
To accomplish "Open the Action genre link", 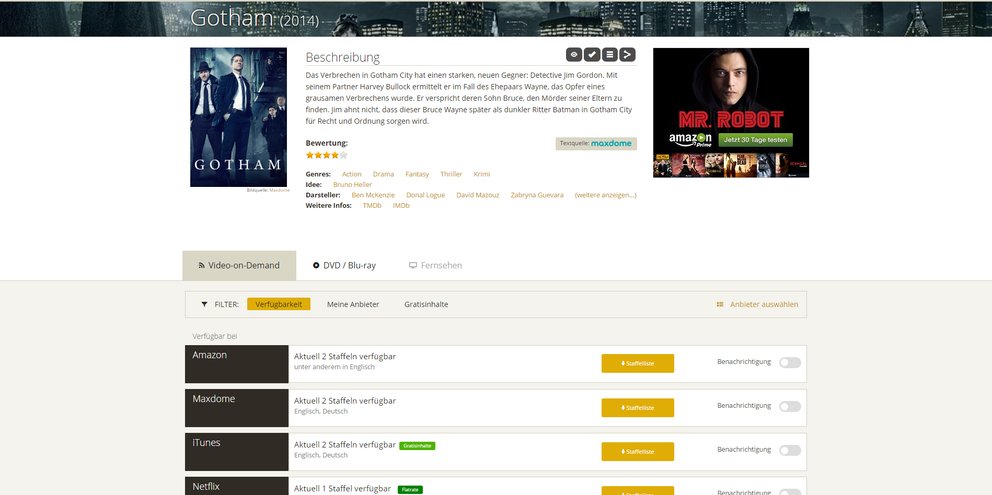I will point(352,174).
